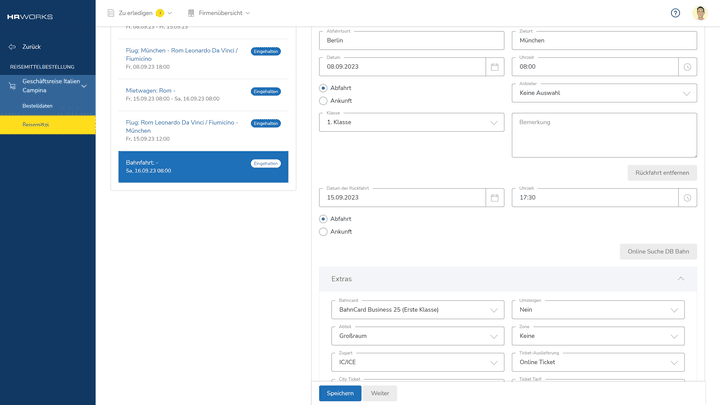Open calendar picker for return date 15.09.2023

[x=494, y=198]
